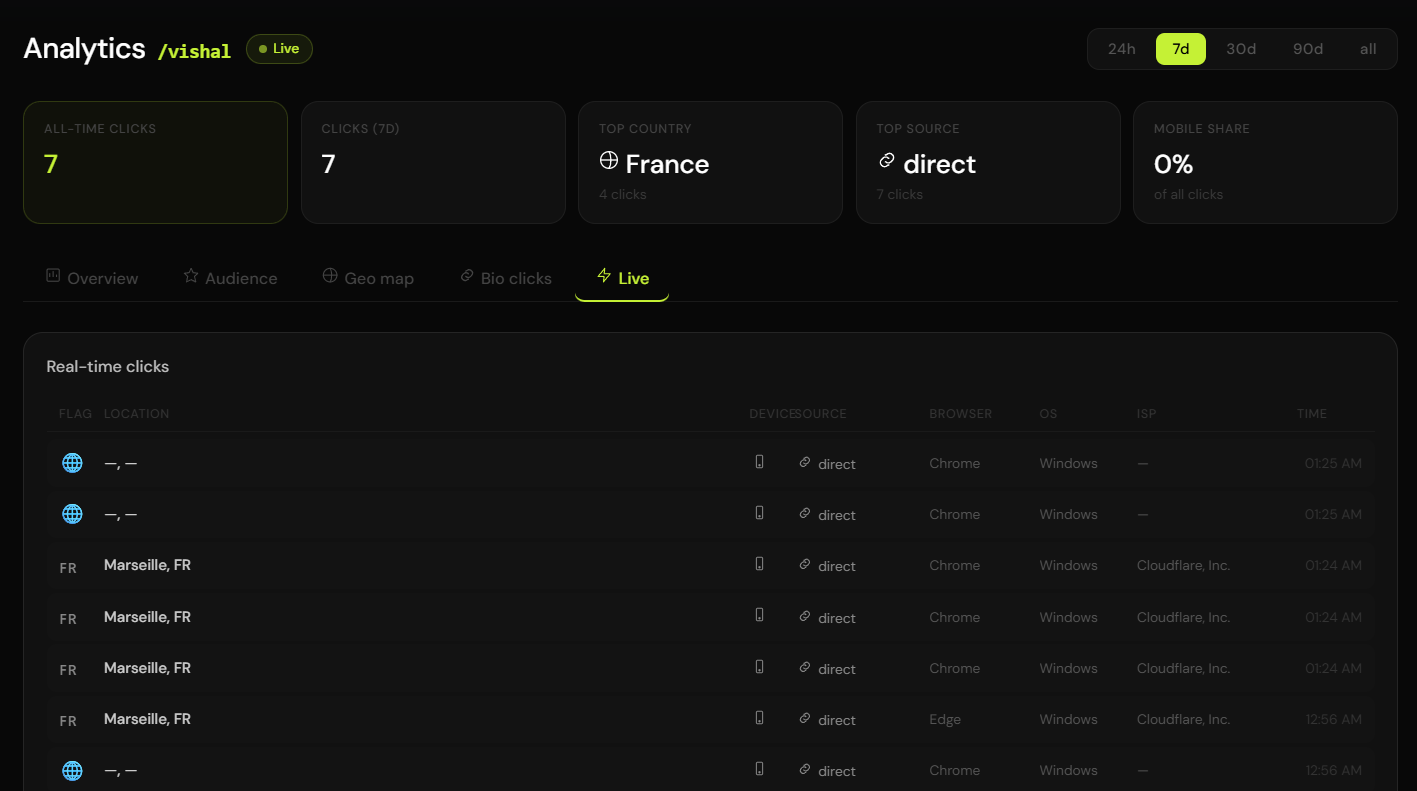Screen dimensions: 1417x791
Task: Click 'Windows' in the Edge row
Action: pos(1068,719)
